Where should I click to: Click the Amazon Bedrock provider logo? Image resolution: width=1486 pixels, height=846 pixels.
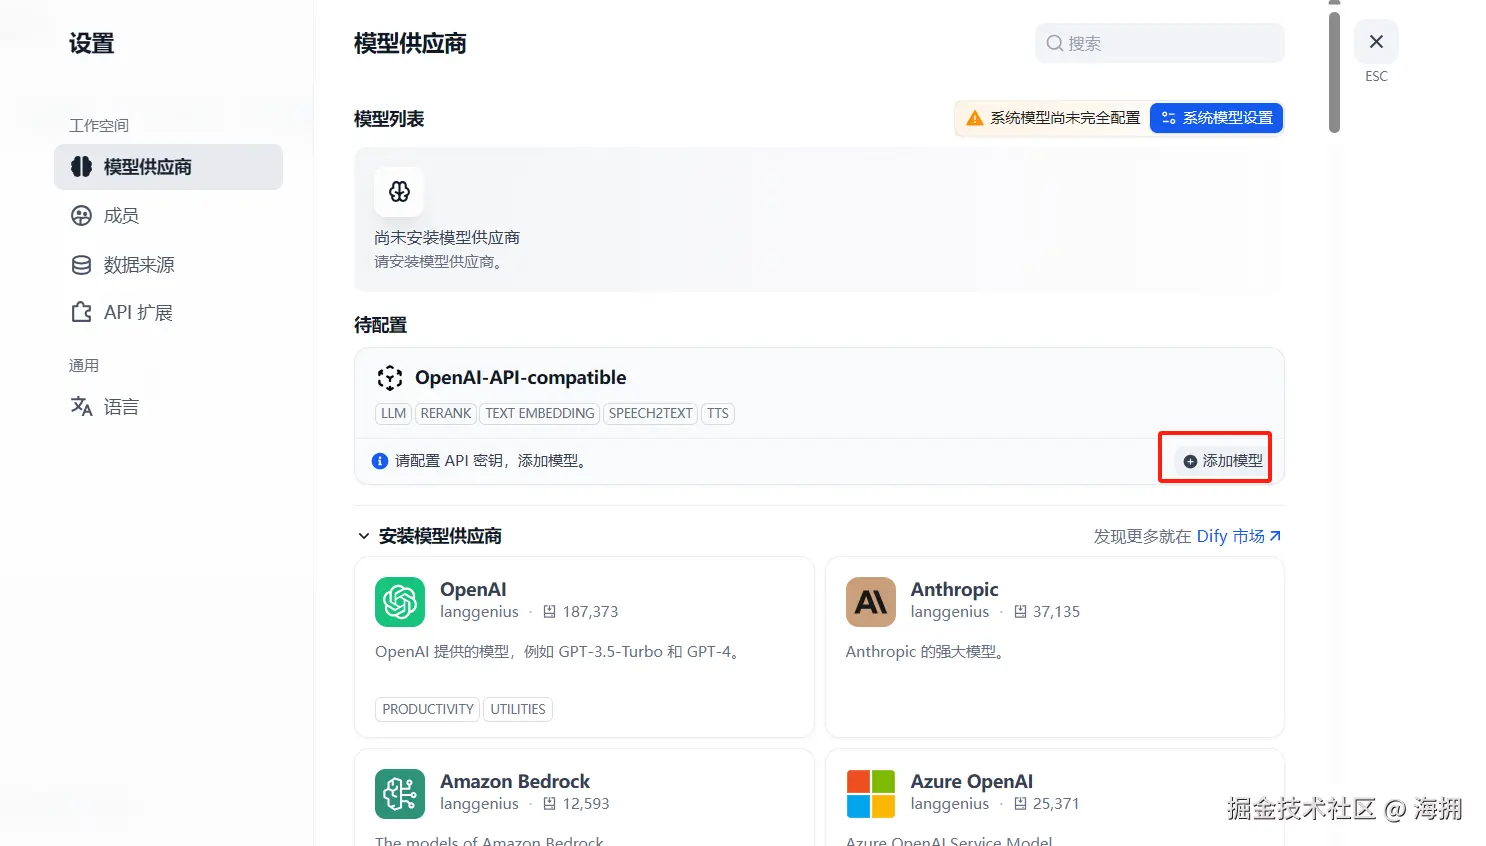[399, 793]
